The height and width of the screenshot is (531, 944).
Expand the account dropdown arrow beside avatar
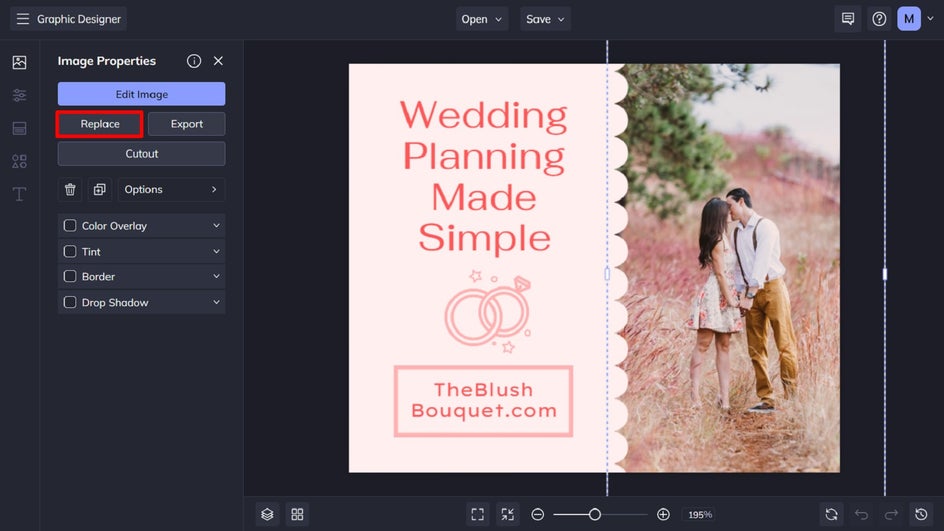tap(930, 19)
